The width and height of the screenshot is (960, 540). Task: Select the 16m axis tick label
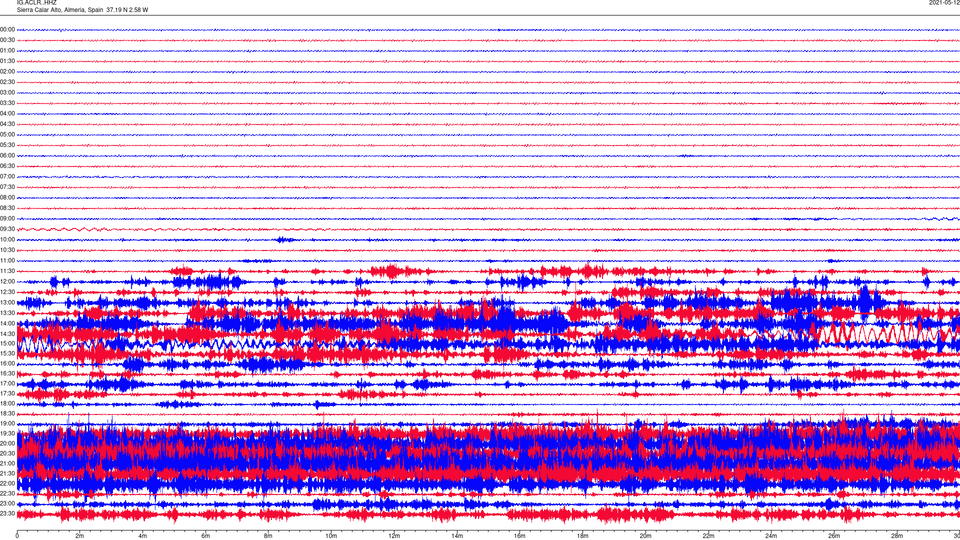(520, 536)
